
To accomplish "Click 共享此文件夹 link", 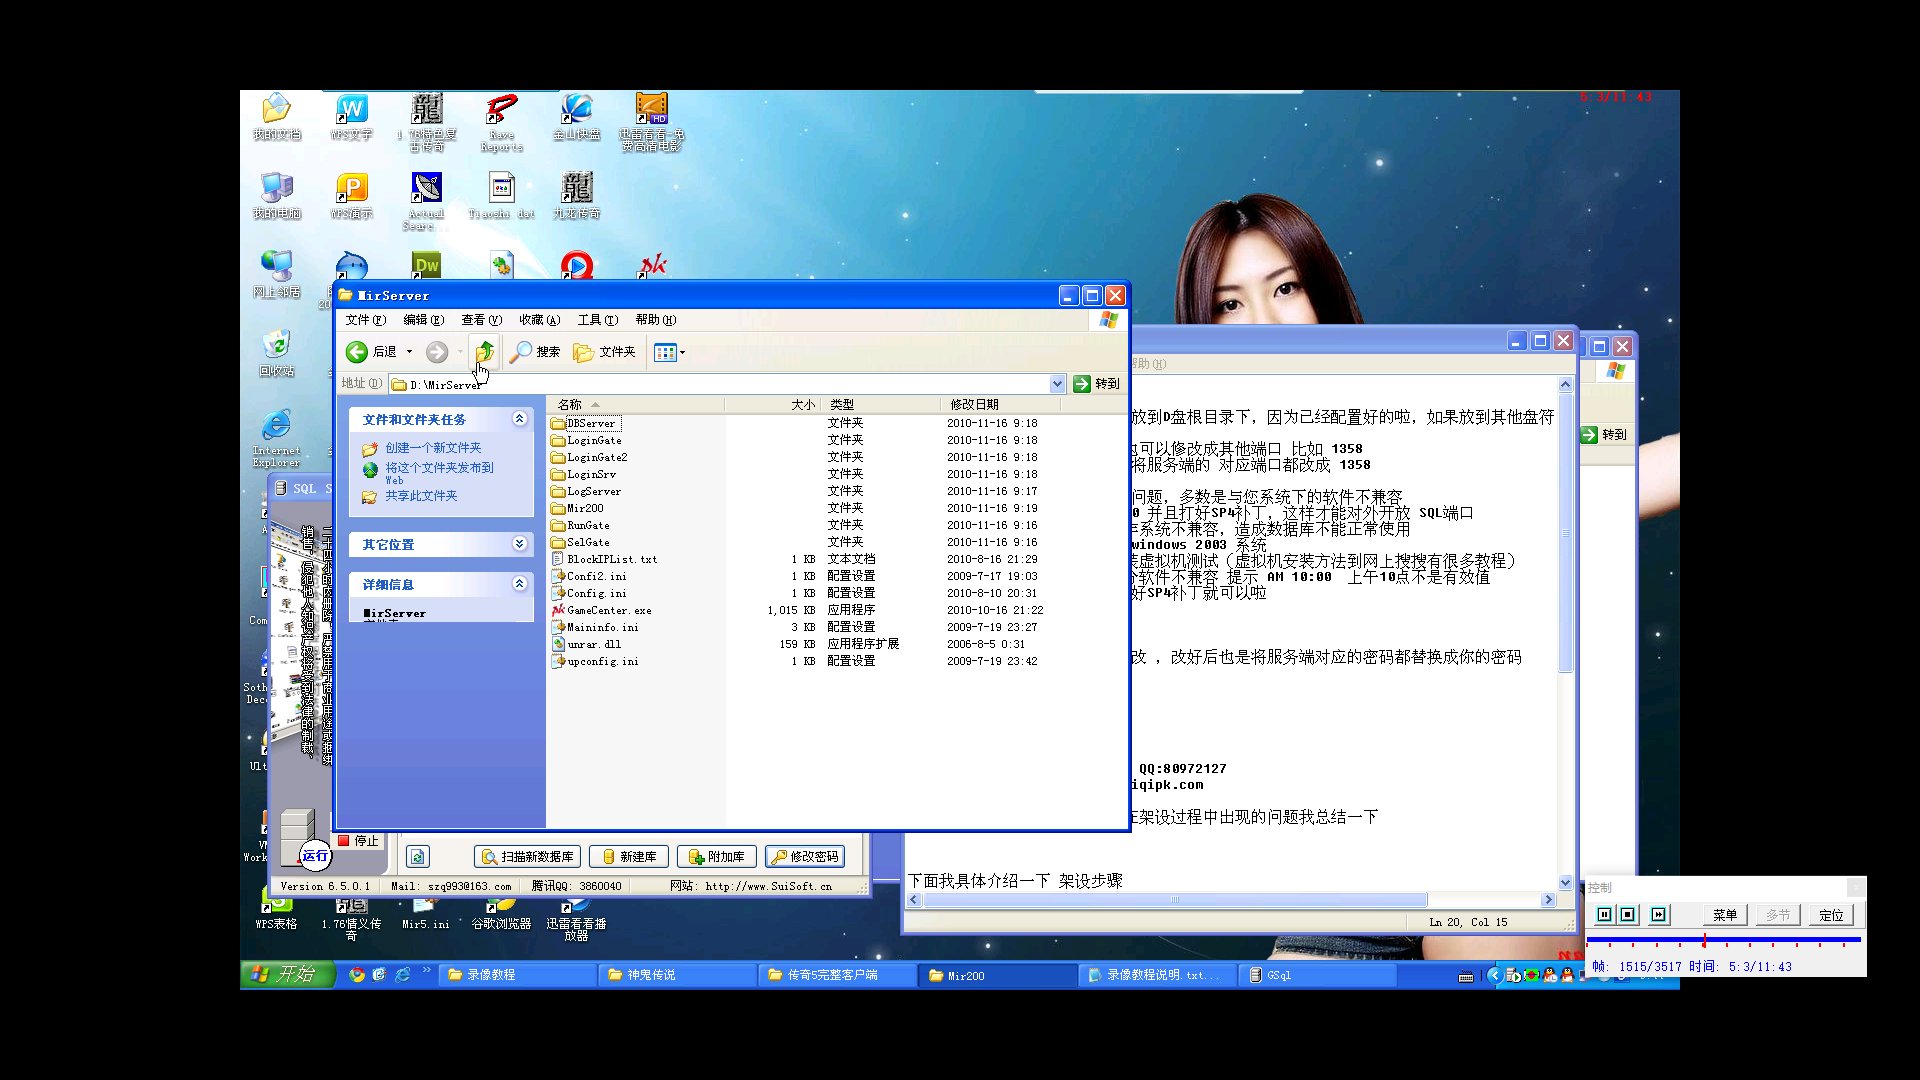I will (421, 496).
